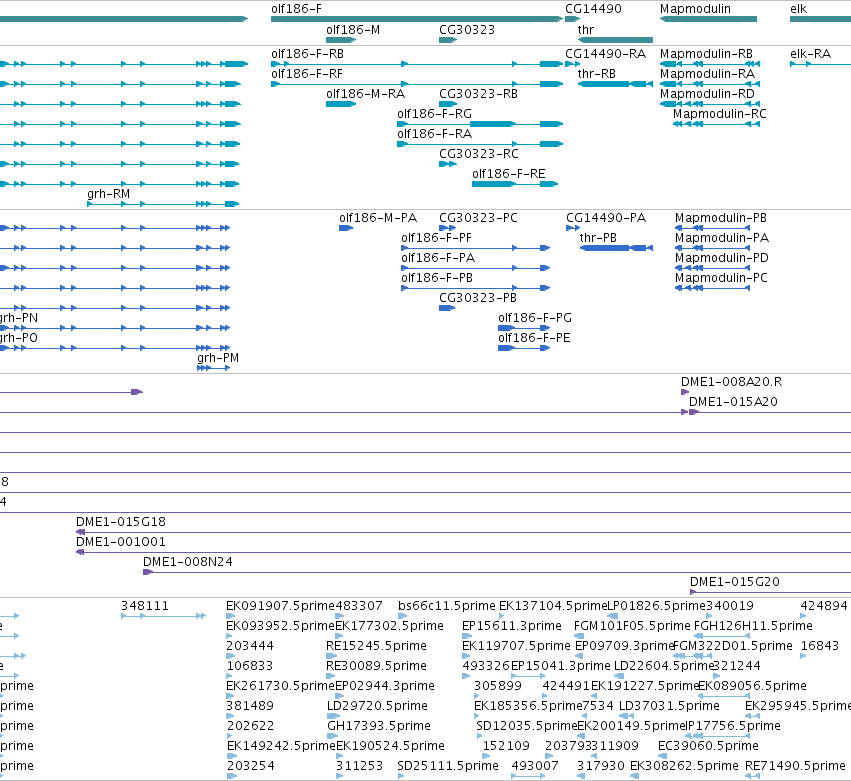
Task: Select clone DME1-015G20
Action: [x=771, y=592]
